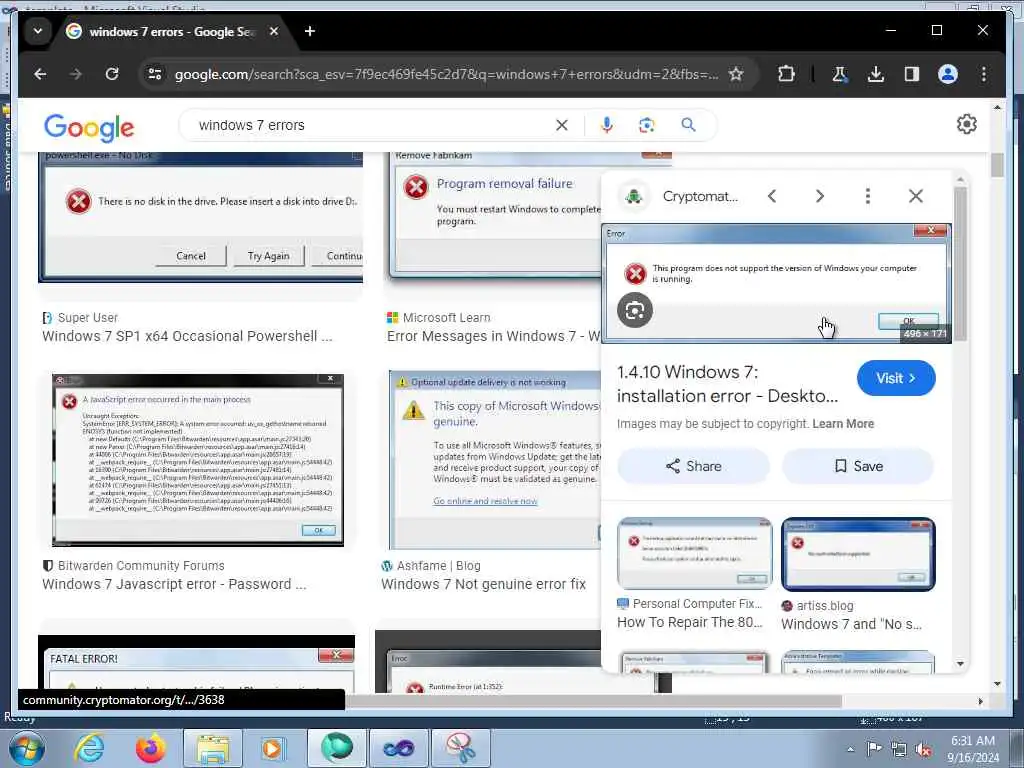Close the image preview panel
The height and width of the screenshot is (768, 1024).
(x=916, y=196)
